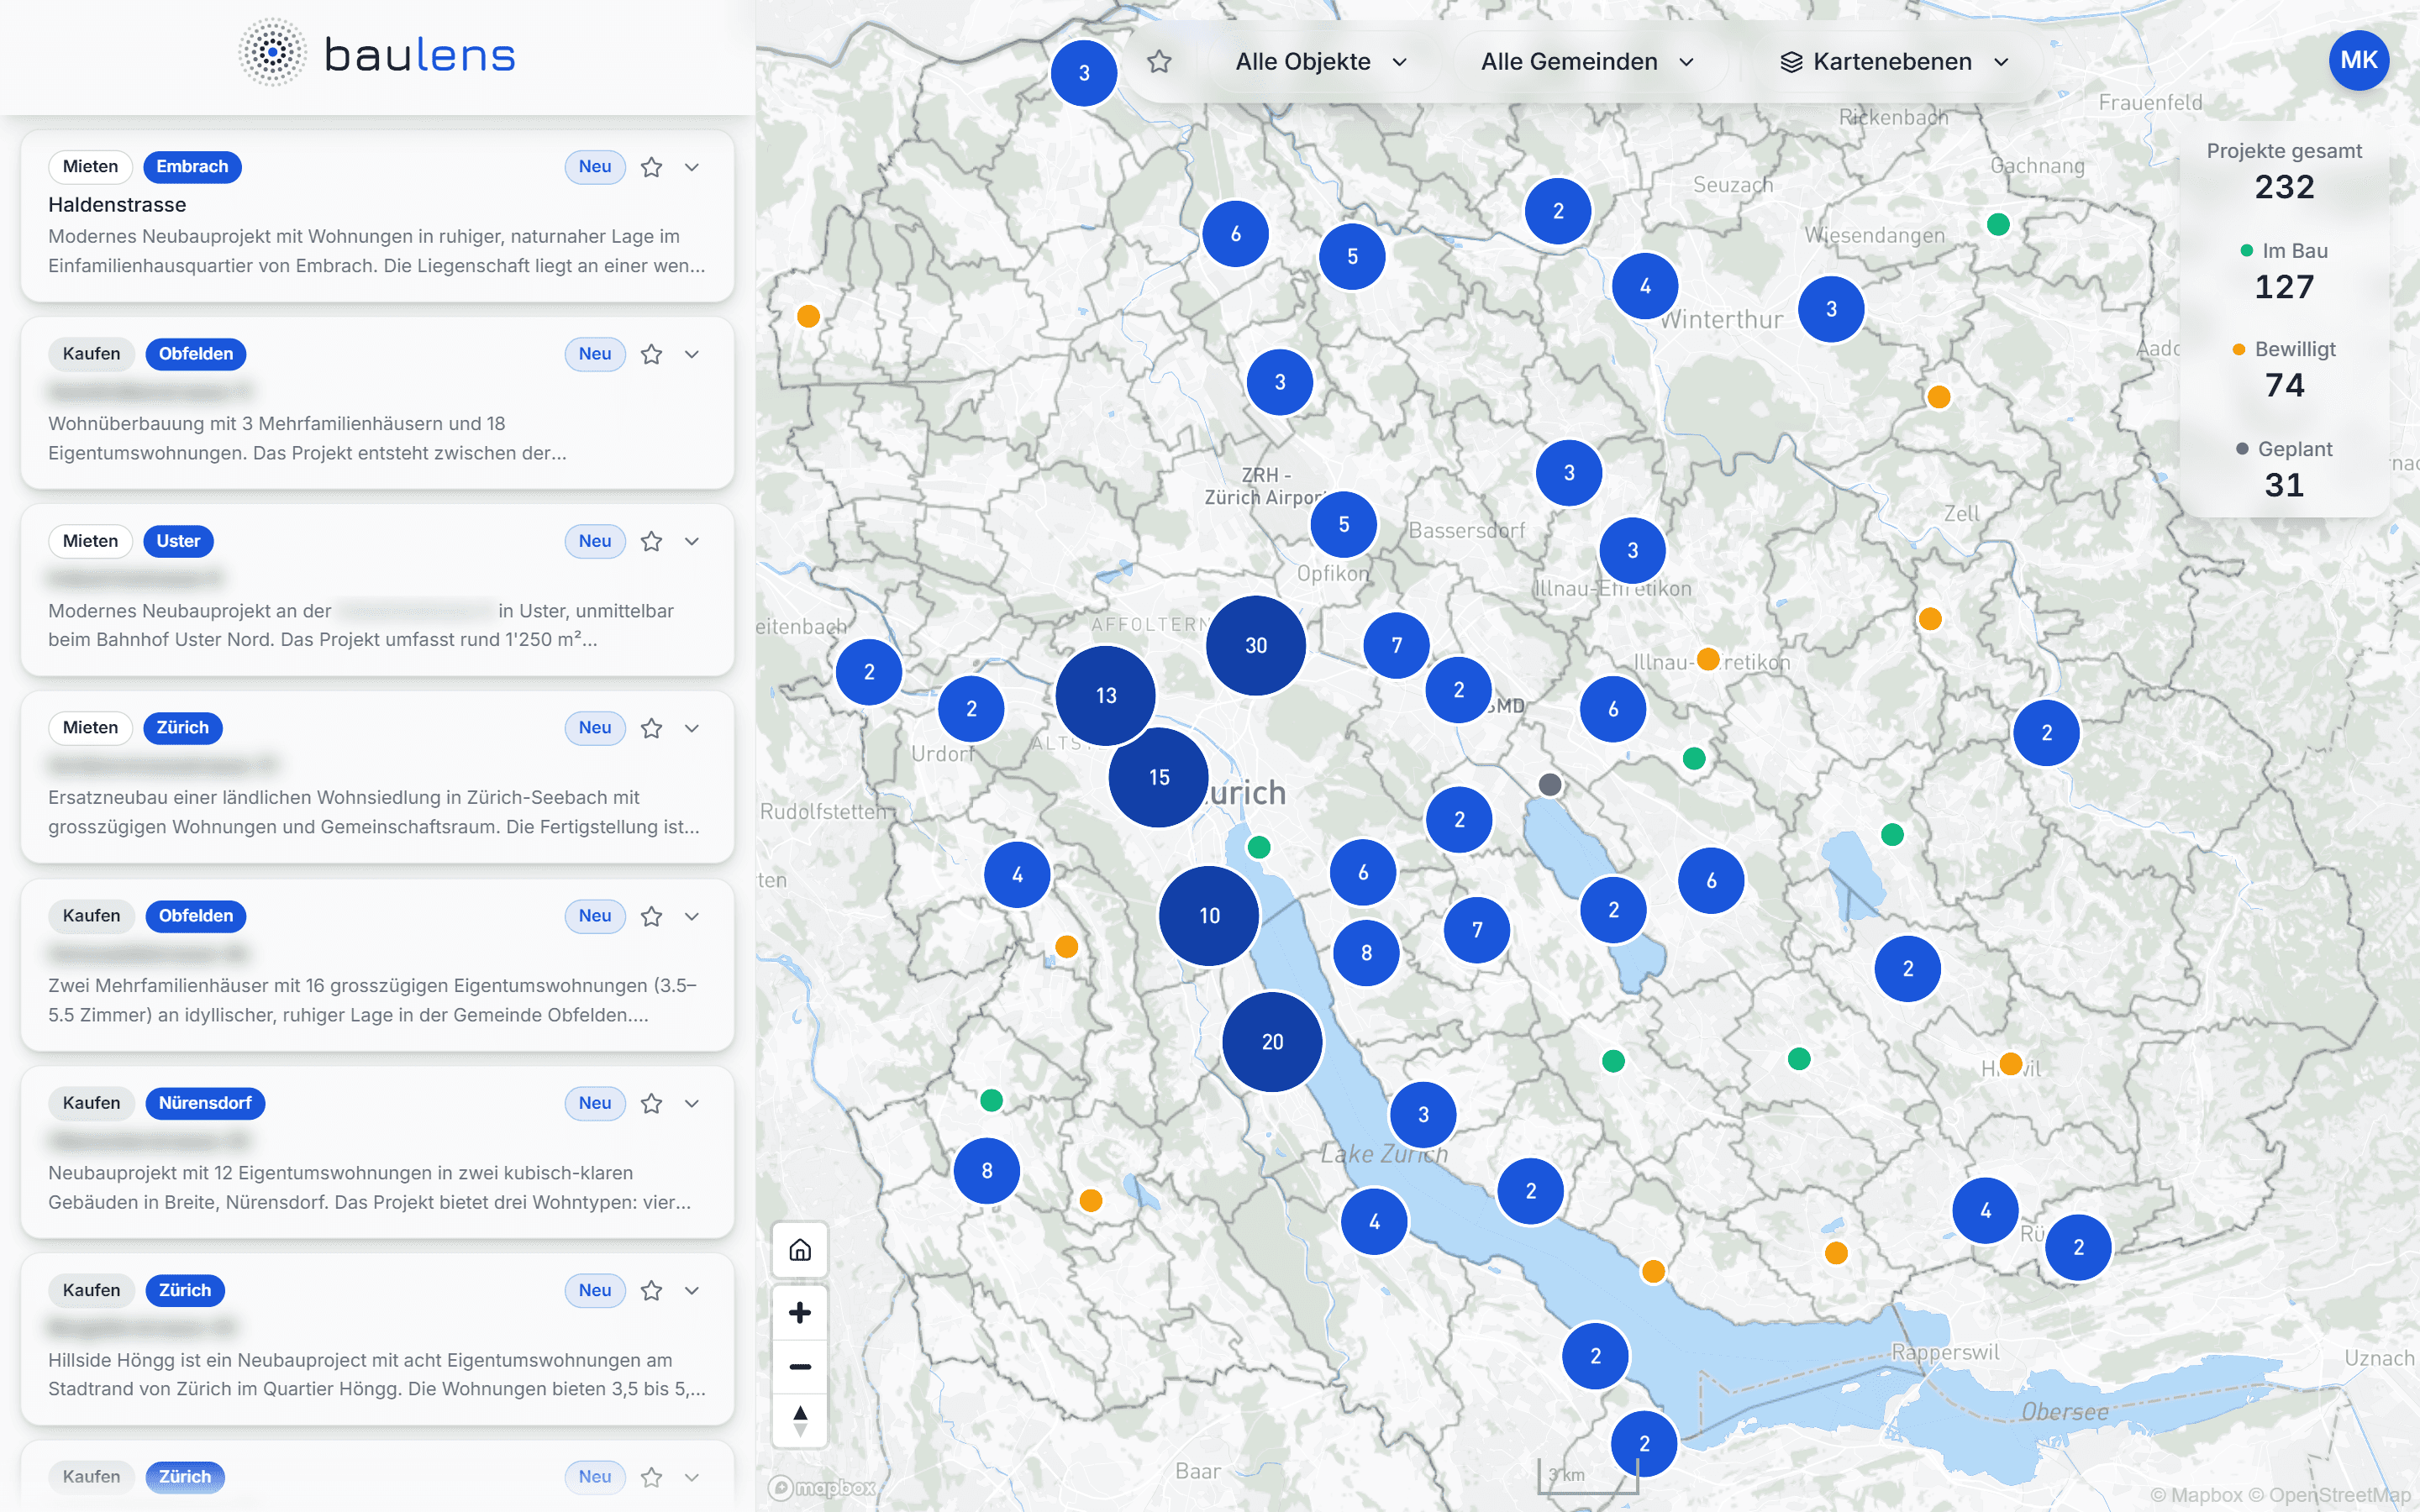Open the Embrach listing description text

point(377,251)
